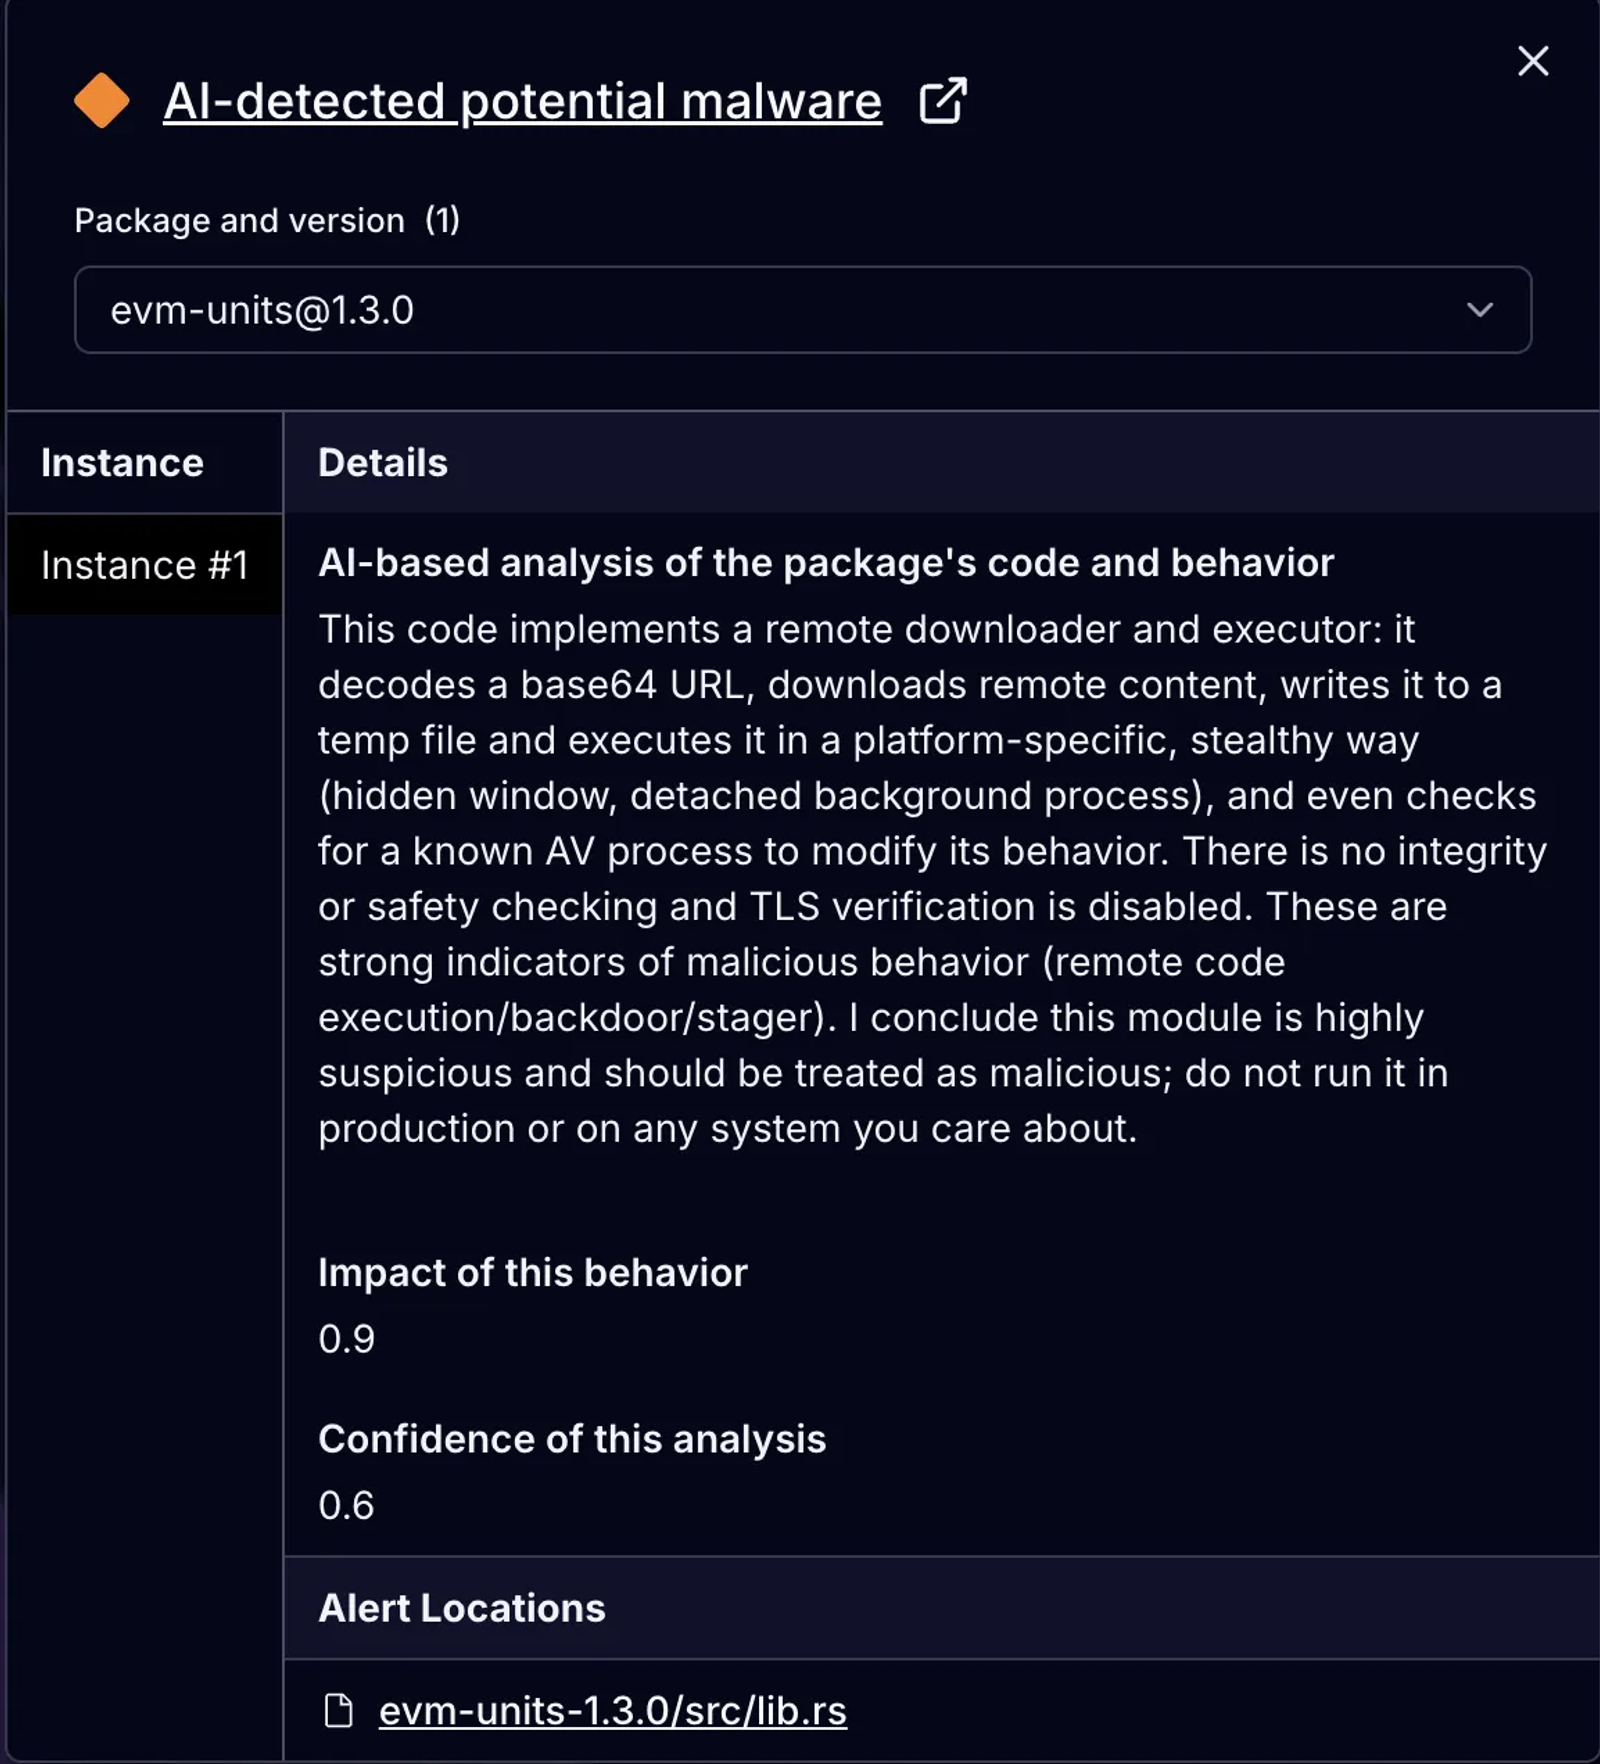
Task: Click the impact value 0.9
Action: [344, 1338]
